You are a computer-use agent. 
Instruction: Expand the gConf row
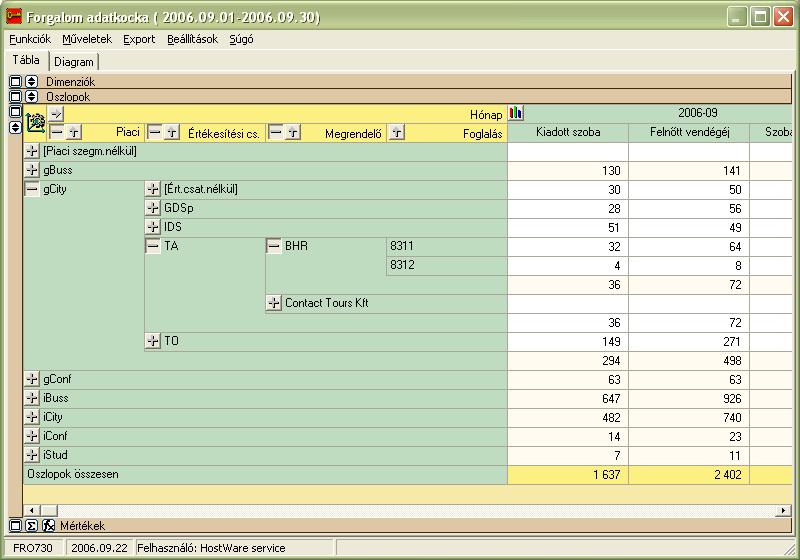pyautogui.click(x=32, y=379)
